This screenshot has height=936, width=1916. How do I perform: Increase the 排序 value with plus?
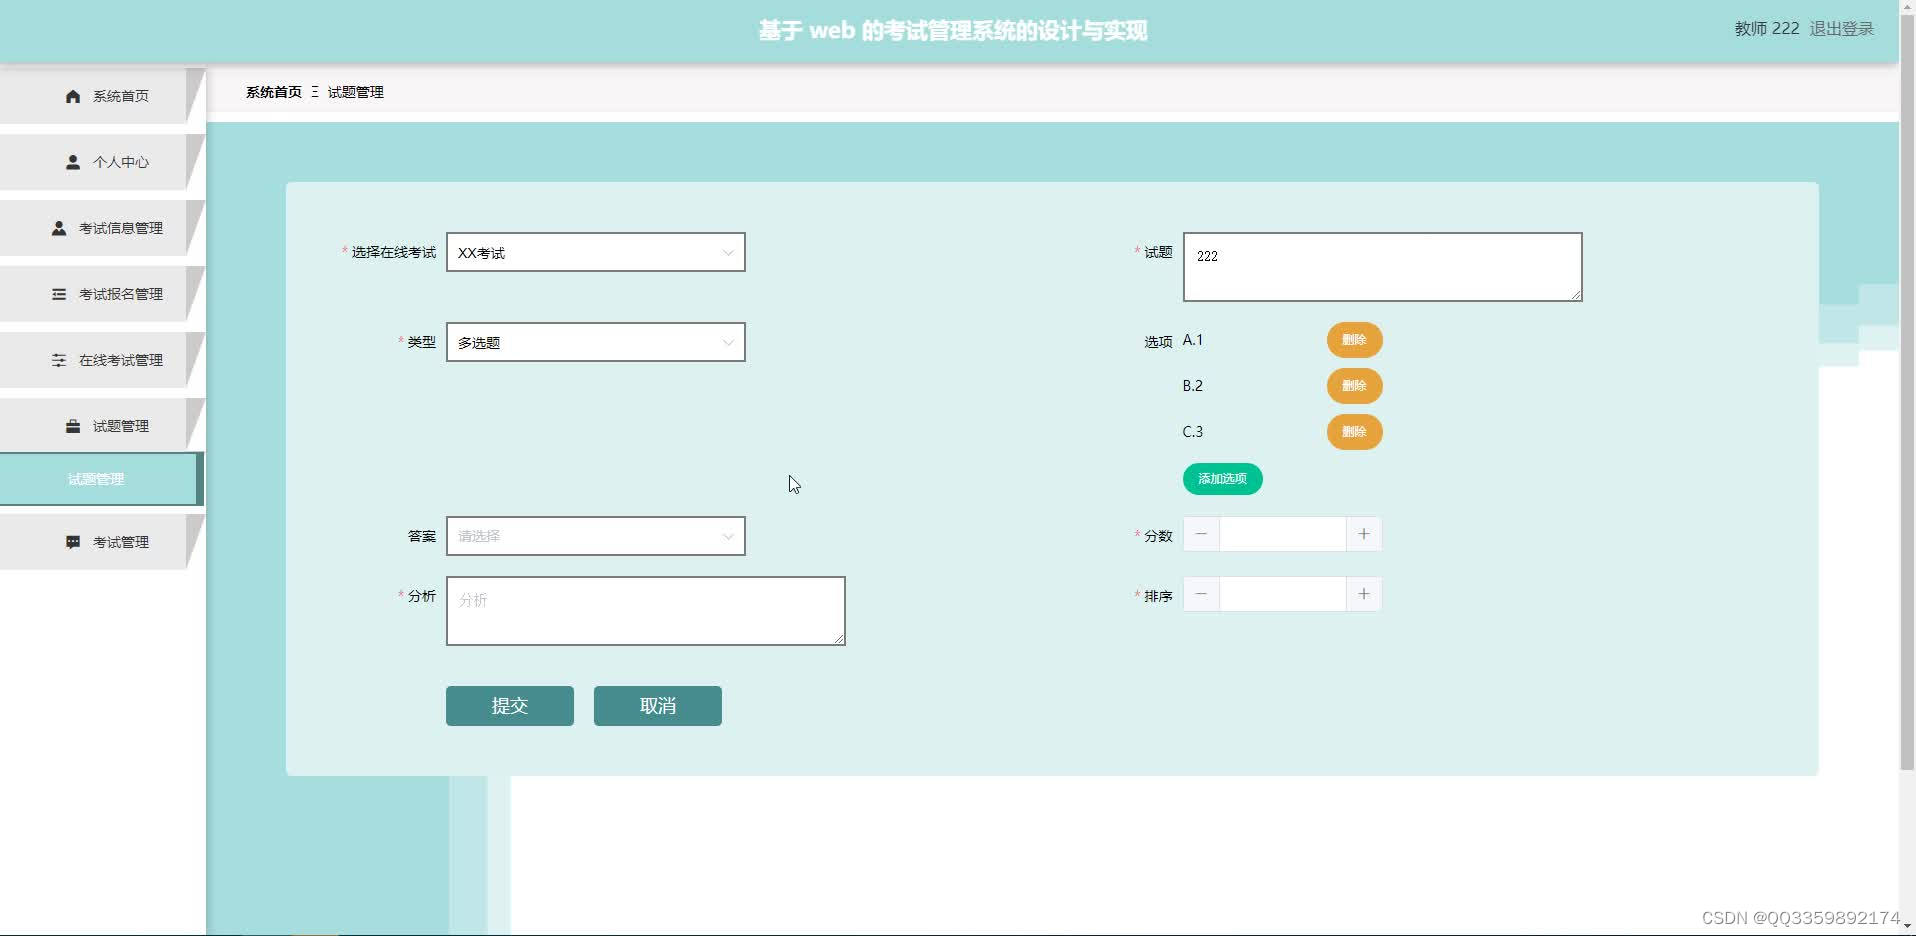pyautogui.click(x=1364, y=594)
